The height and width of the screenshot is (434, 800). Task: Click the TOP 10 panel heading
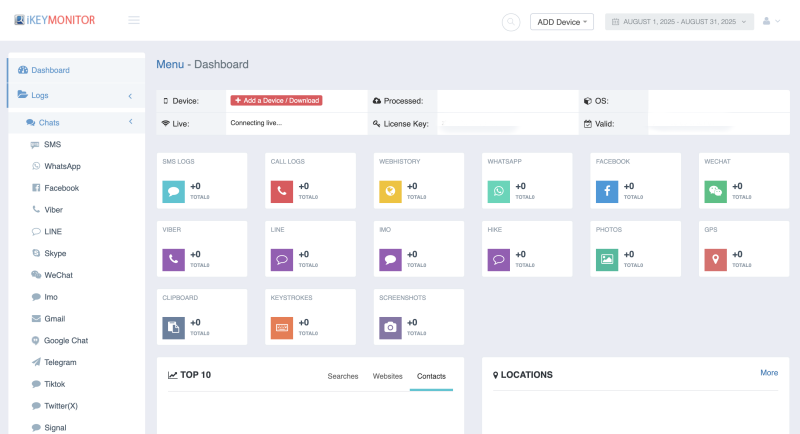click(195, 375)
